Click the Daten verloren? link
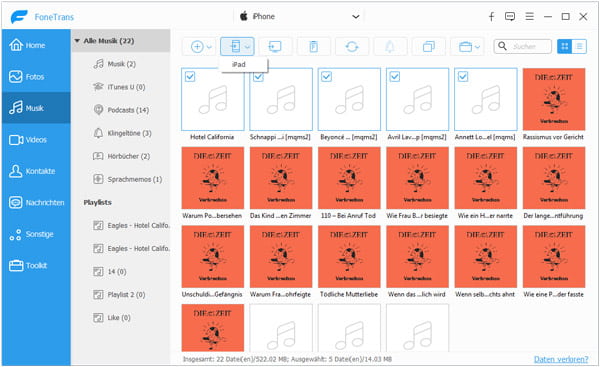The image size is (600, 367). [x=561, y=359]
